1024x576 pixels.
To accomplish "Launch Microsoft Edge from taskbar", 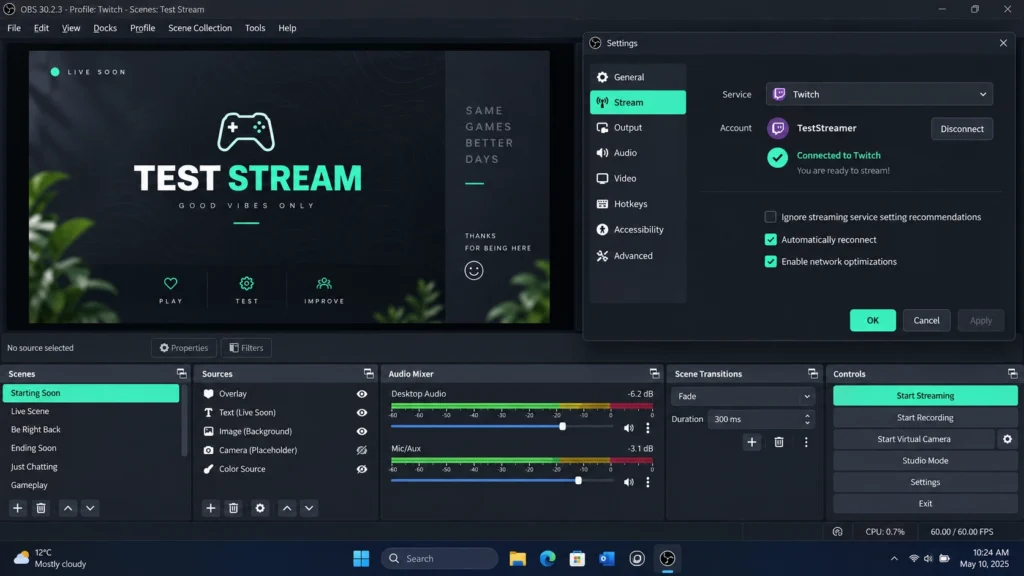I will click(x=547, y=558).
